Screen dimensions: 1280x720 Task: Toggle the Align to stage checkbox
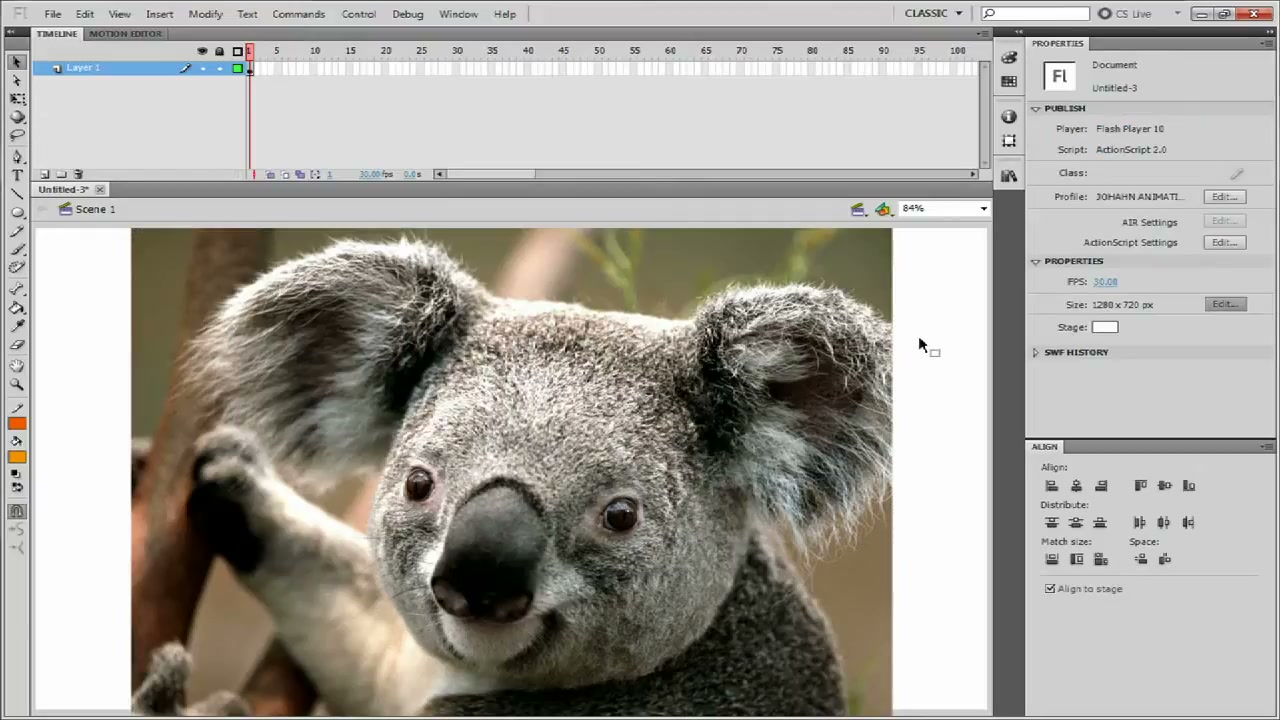click(1050, 589)
